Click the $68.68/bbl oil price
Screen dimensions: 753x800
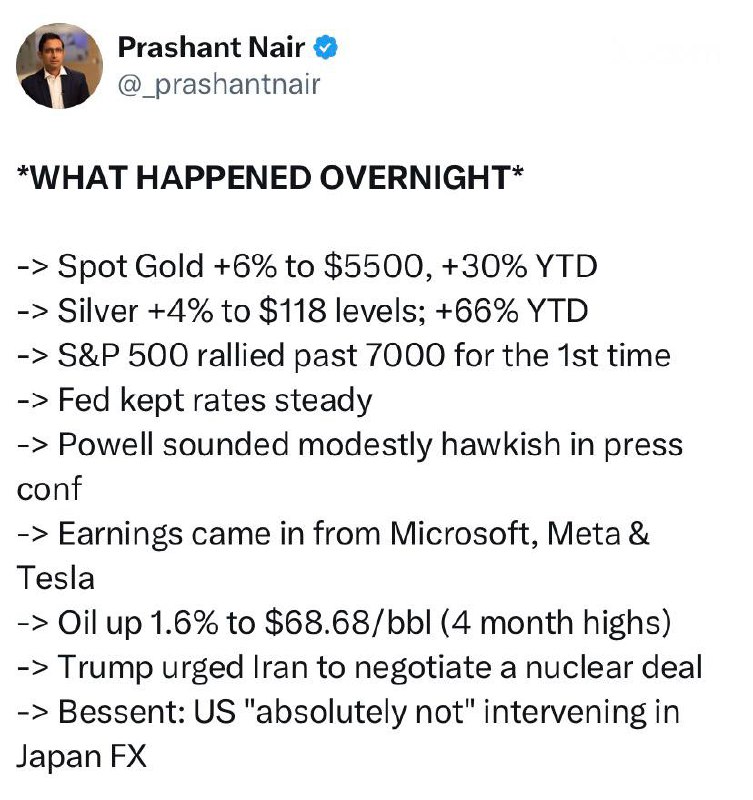click(x=348, y=623)
